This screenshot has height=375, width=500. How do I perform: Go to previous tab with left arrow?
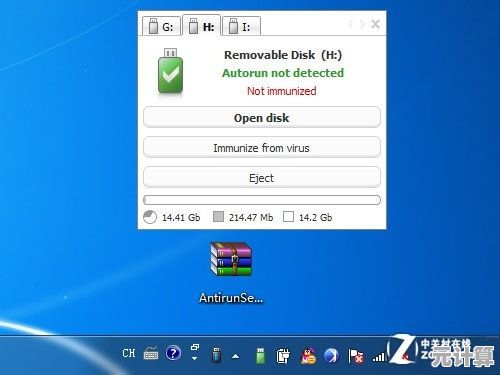(351, 24)
